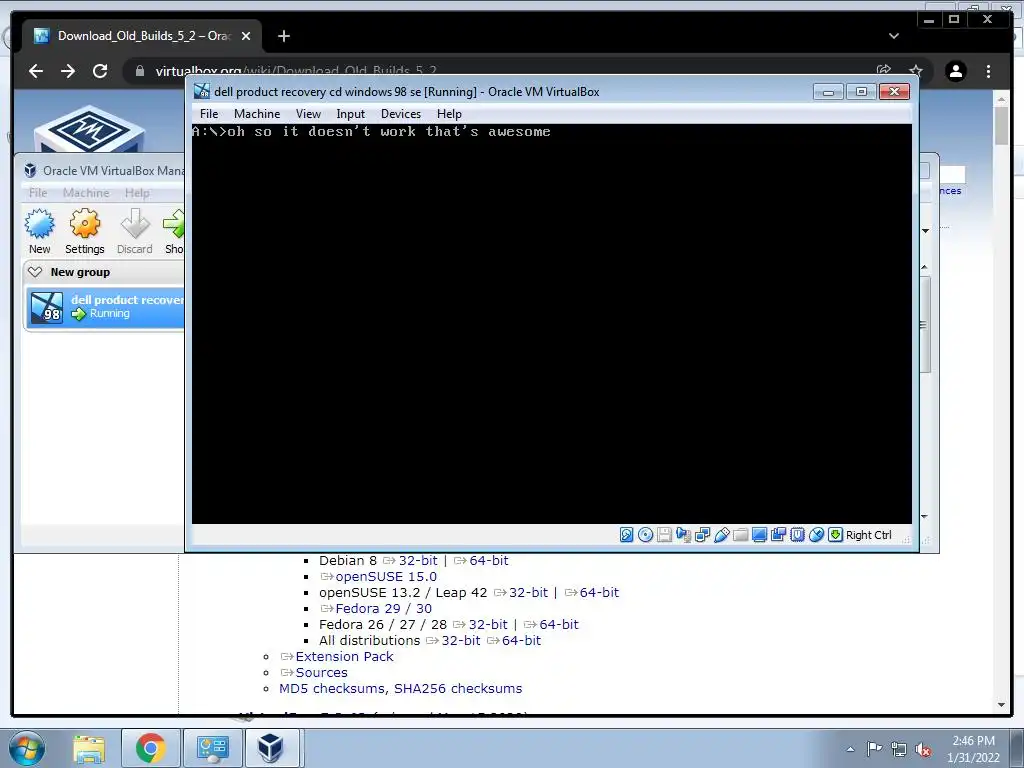Open the Devices menu of the VM window

point(401,114)
